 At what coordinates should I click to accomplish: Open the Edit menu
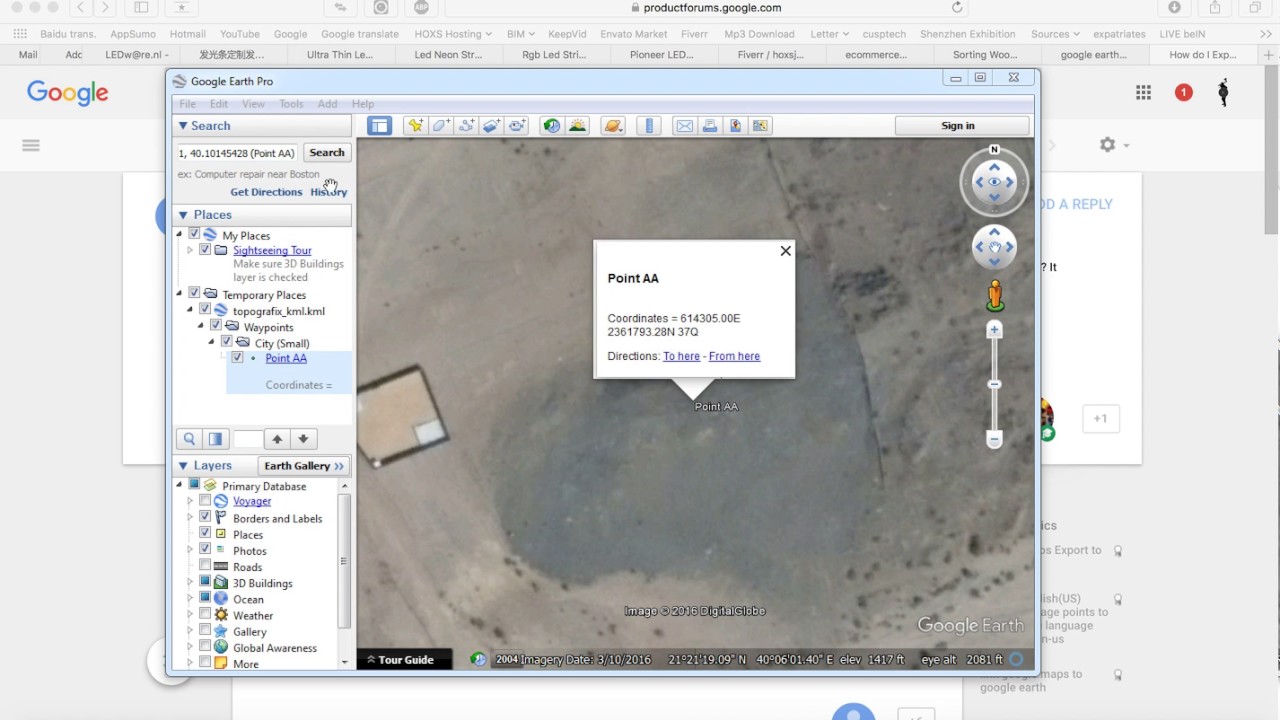tap(219, 104)
